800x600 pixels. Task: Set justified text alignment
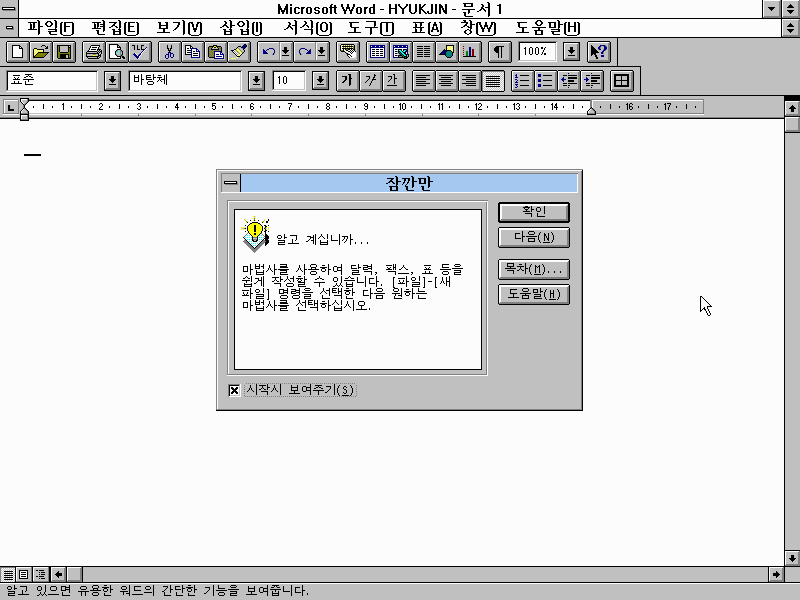493,81
